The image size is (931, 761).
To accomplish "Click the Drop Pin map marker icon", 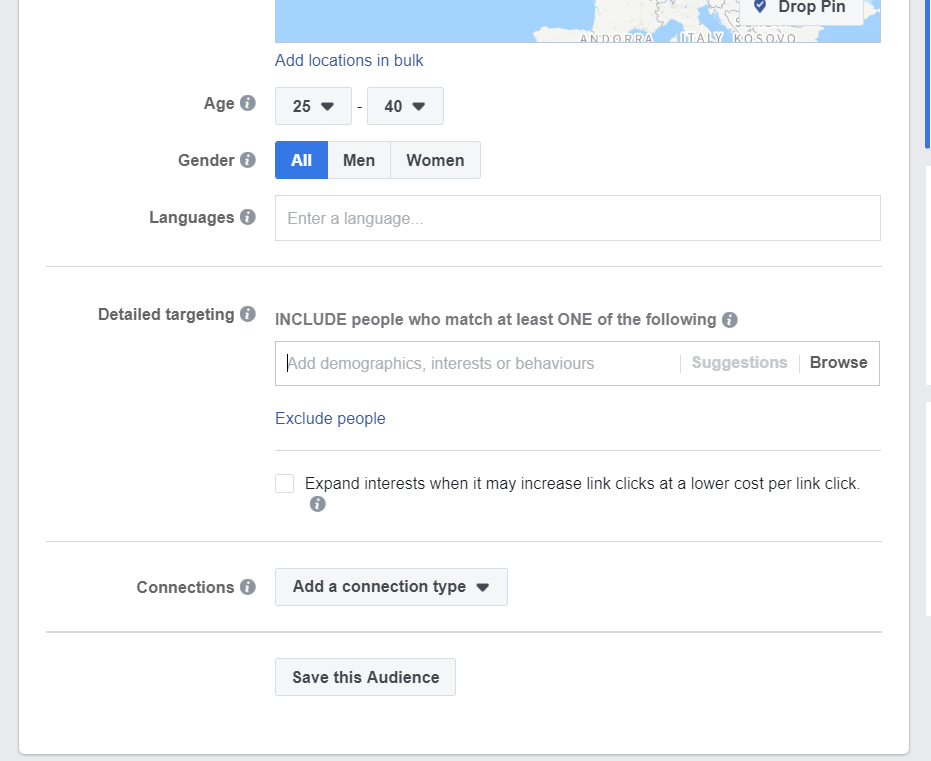I will click(x=759, y=7).
